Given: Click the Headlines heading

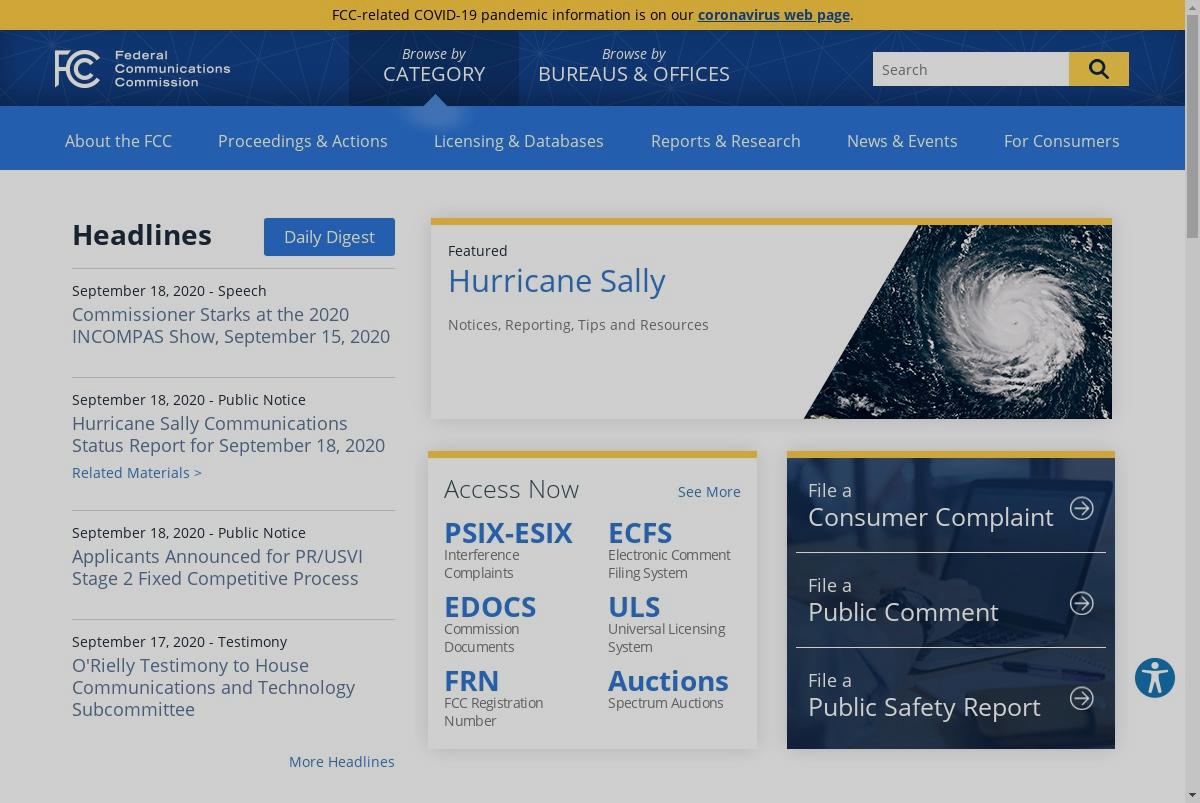Looking at the screenshot, I should [x=142, y=235].
